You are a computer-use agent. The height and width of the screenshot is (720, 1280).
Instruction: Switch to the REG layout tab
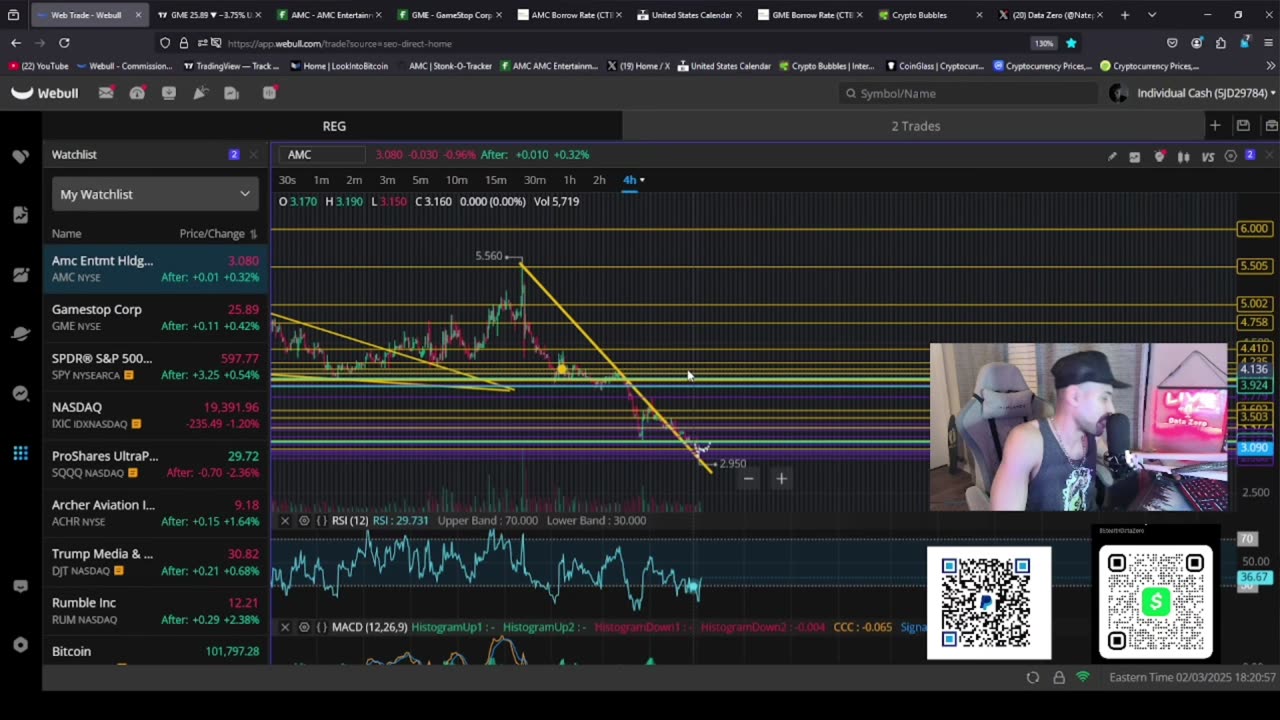pos(334,126)
